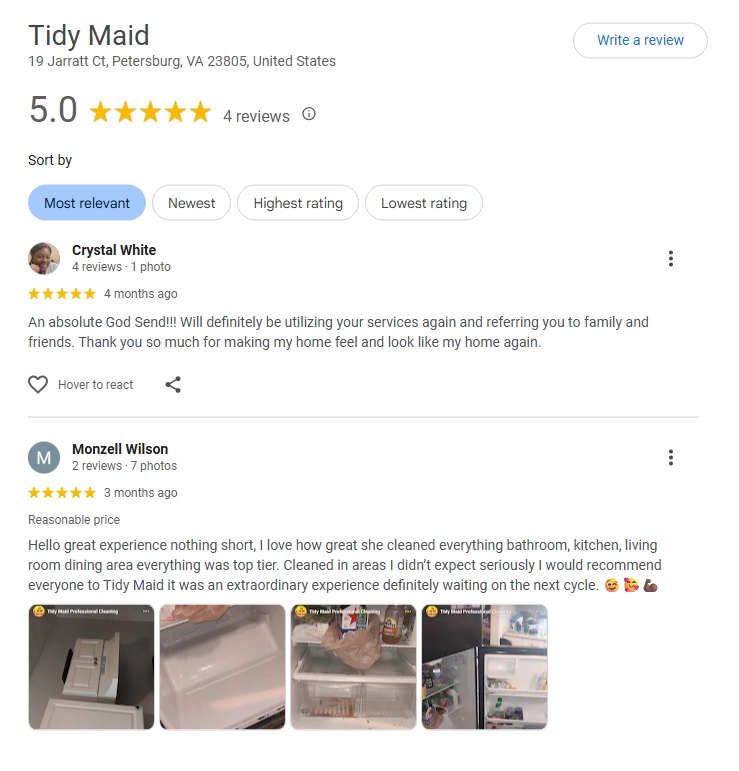
Task: Click the reviews info circle icon
Action: click(309, 114)
